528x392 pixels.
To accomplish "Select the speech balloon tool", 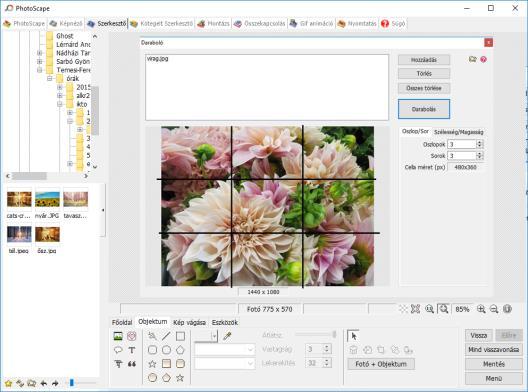I will pos(118,350).
